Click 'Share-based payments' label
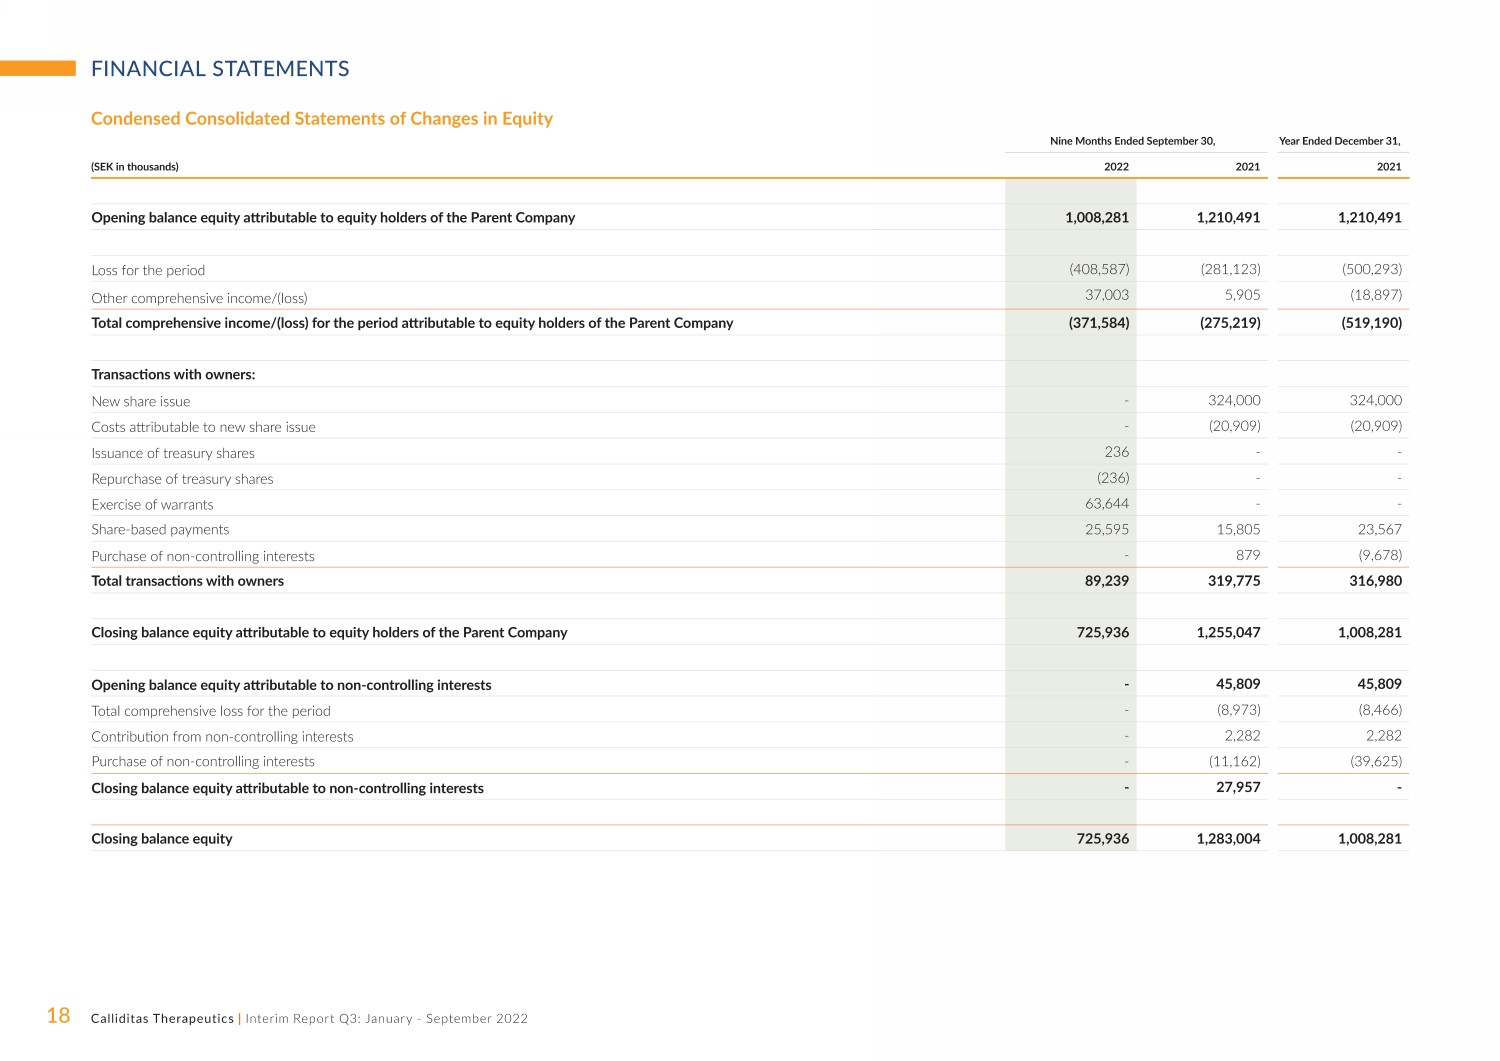The width and height of the screenshot is (1500, 1061). point(160,530)
